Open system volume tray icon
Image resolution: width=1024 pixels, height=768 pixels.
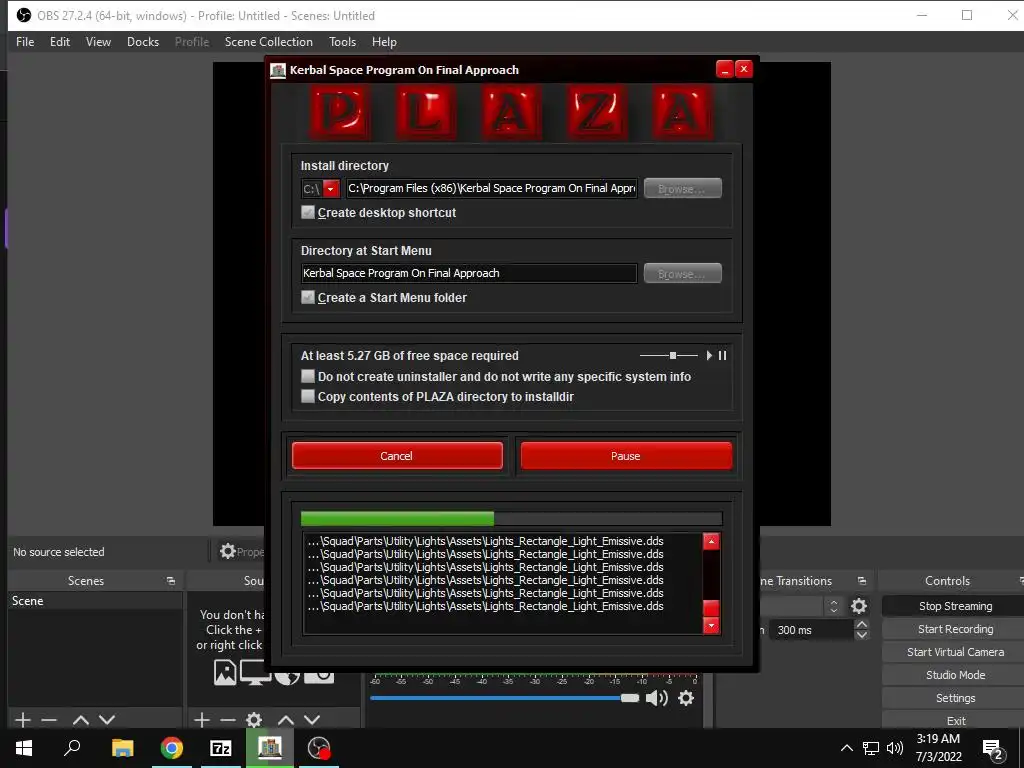click(x=895, y=748)
